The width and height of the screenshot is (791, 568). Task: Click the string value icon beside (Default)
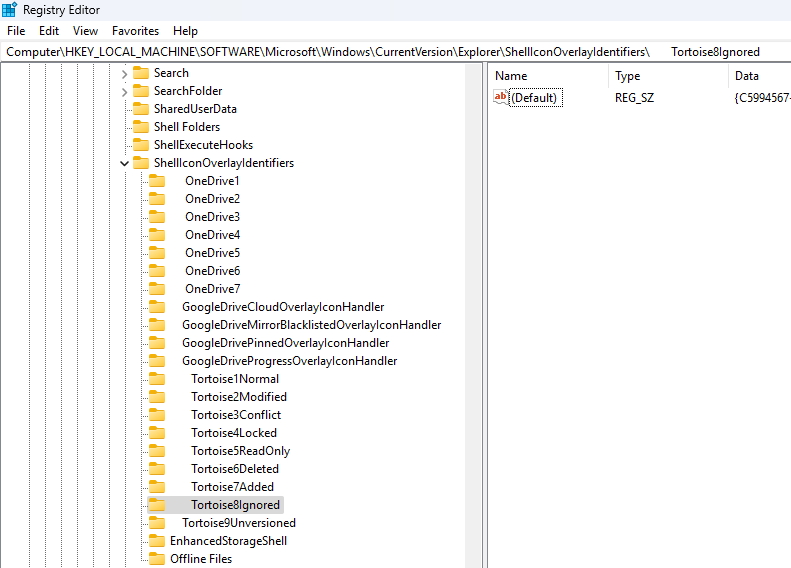coord(501,97)
